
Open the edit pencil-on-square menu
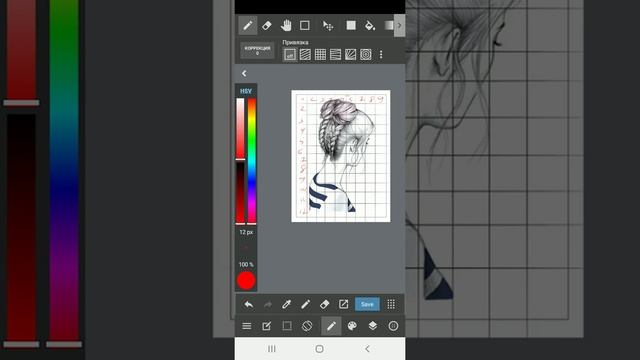(267, 326)
